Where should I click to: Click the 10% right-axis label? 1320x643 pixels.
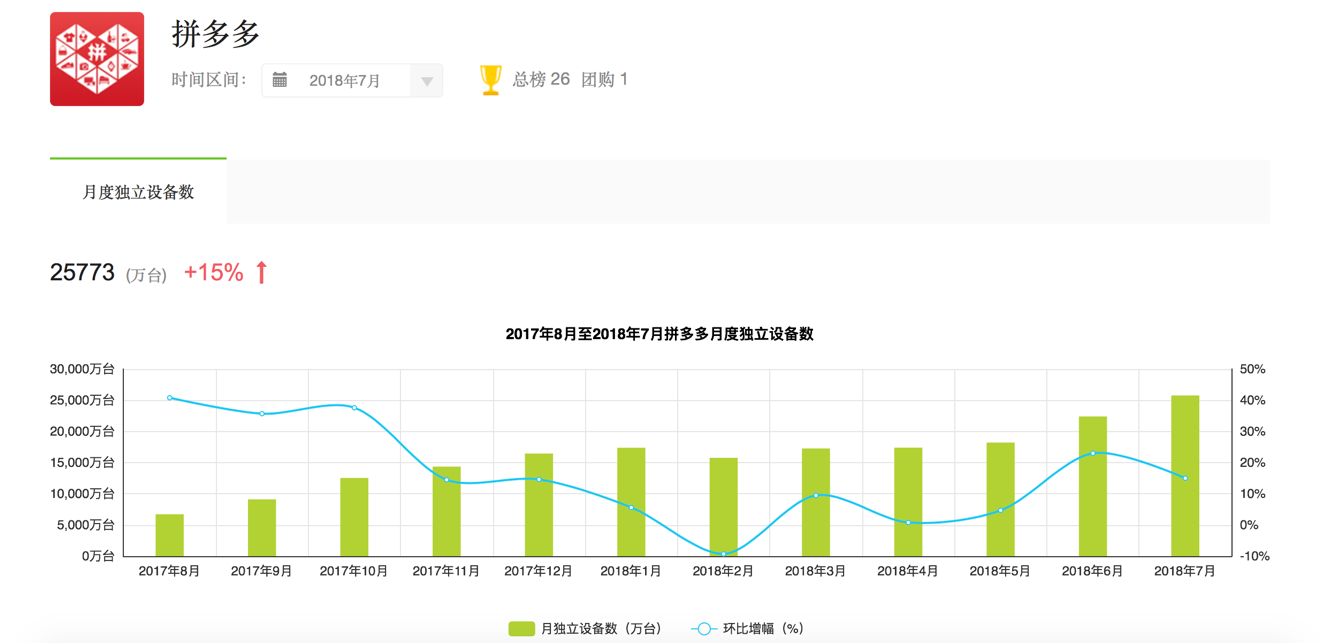(x=1253, y=494)
